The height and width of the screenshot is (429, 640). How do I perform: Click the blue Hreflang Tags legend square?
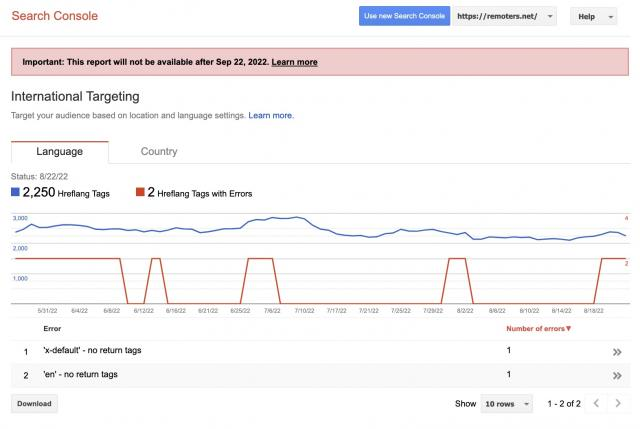coord(16,192)
